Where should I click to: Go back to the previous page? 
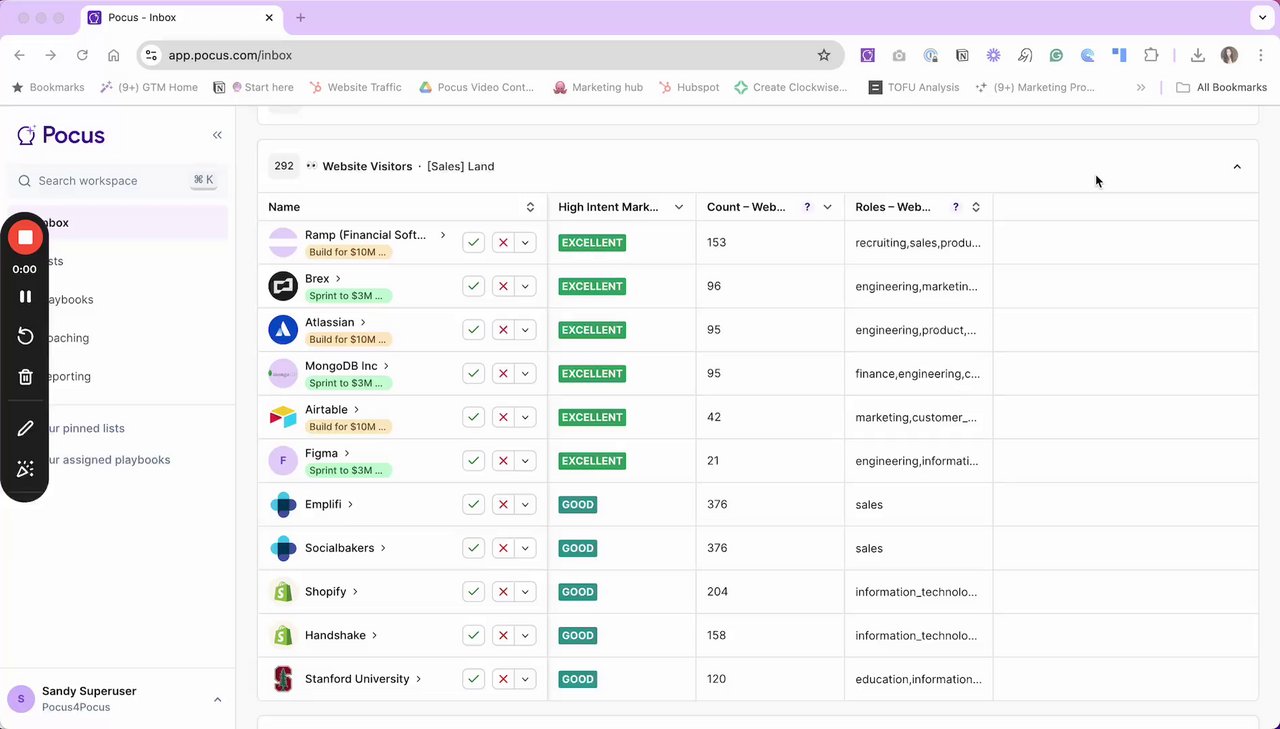tap(20, 55)
